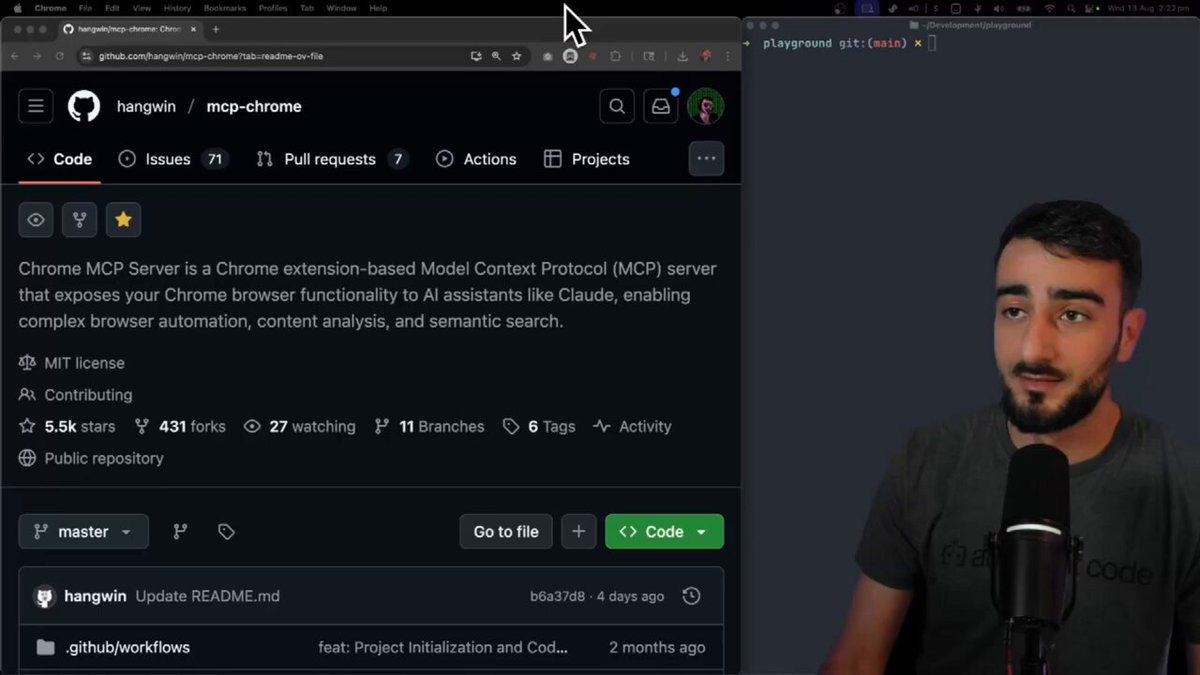Open the Chrome extensions puzzle icon
The width and height of the screenshot is (1200, 675).
coord(615,56)
